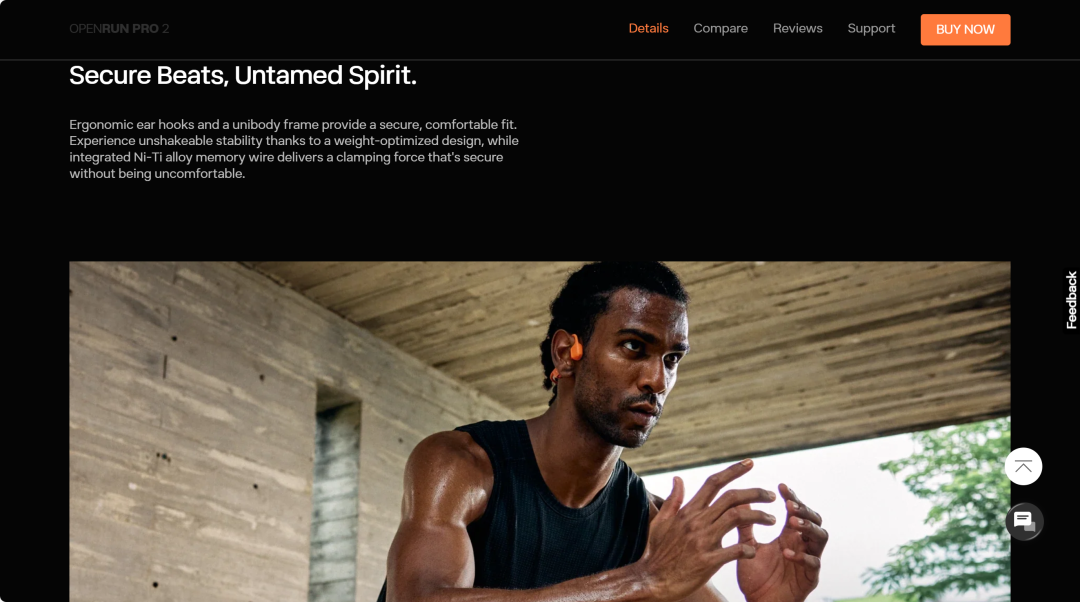Click the Secure Beats, Untamed Spirit heading
Screen dimensions: 1080x602
[242, 75]
